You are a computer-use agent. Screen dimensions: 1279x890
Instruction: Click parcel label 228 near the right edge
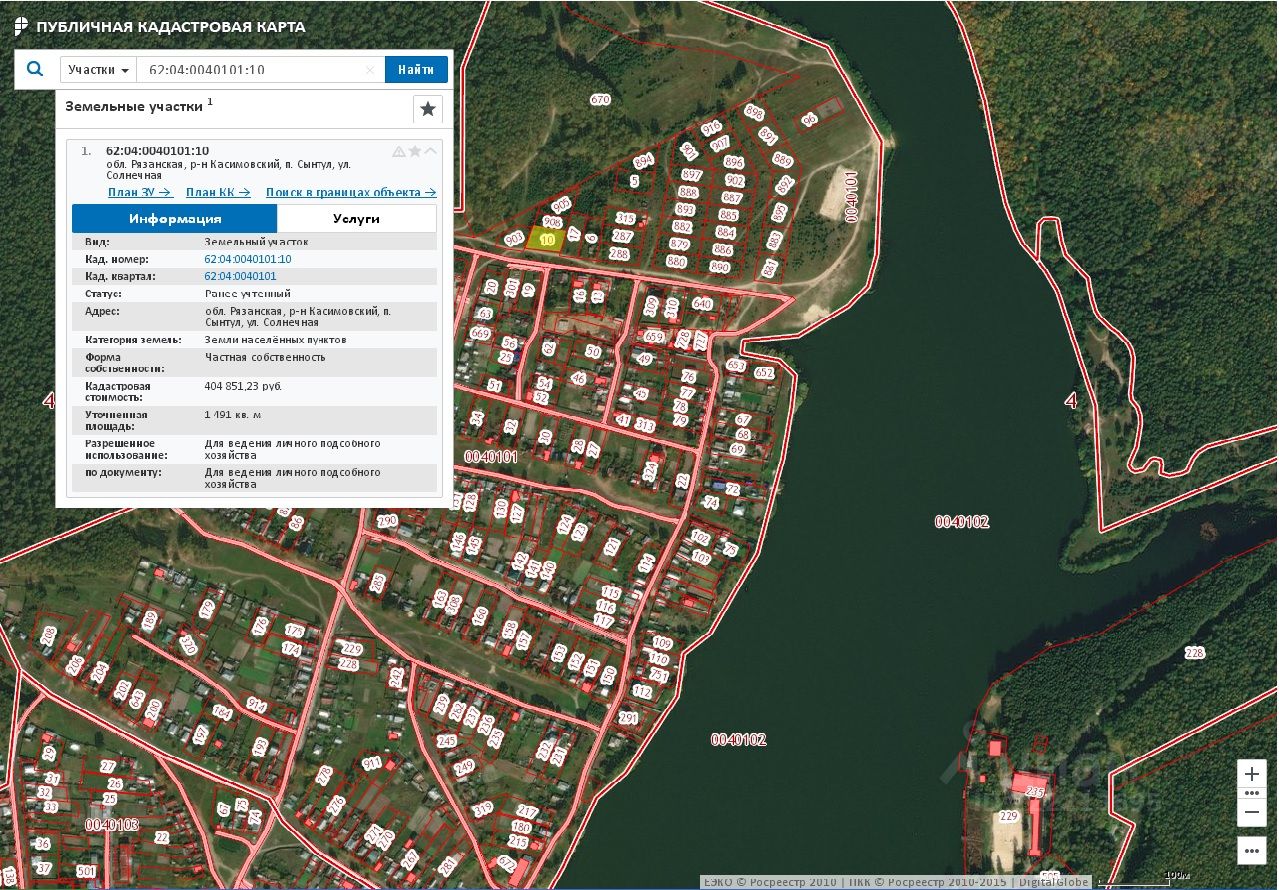(x=1194, y=653)
